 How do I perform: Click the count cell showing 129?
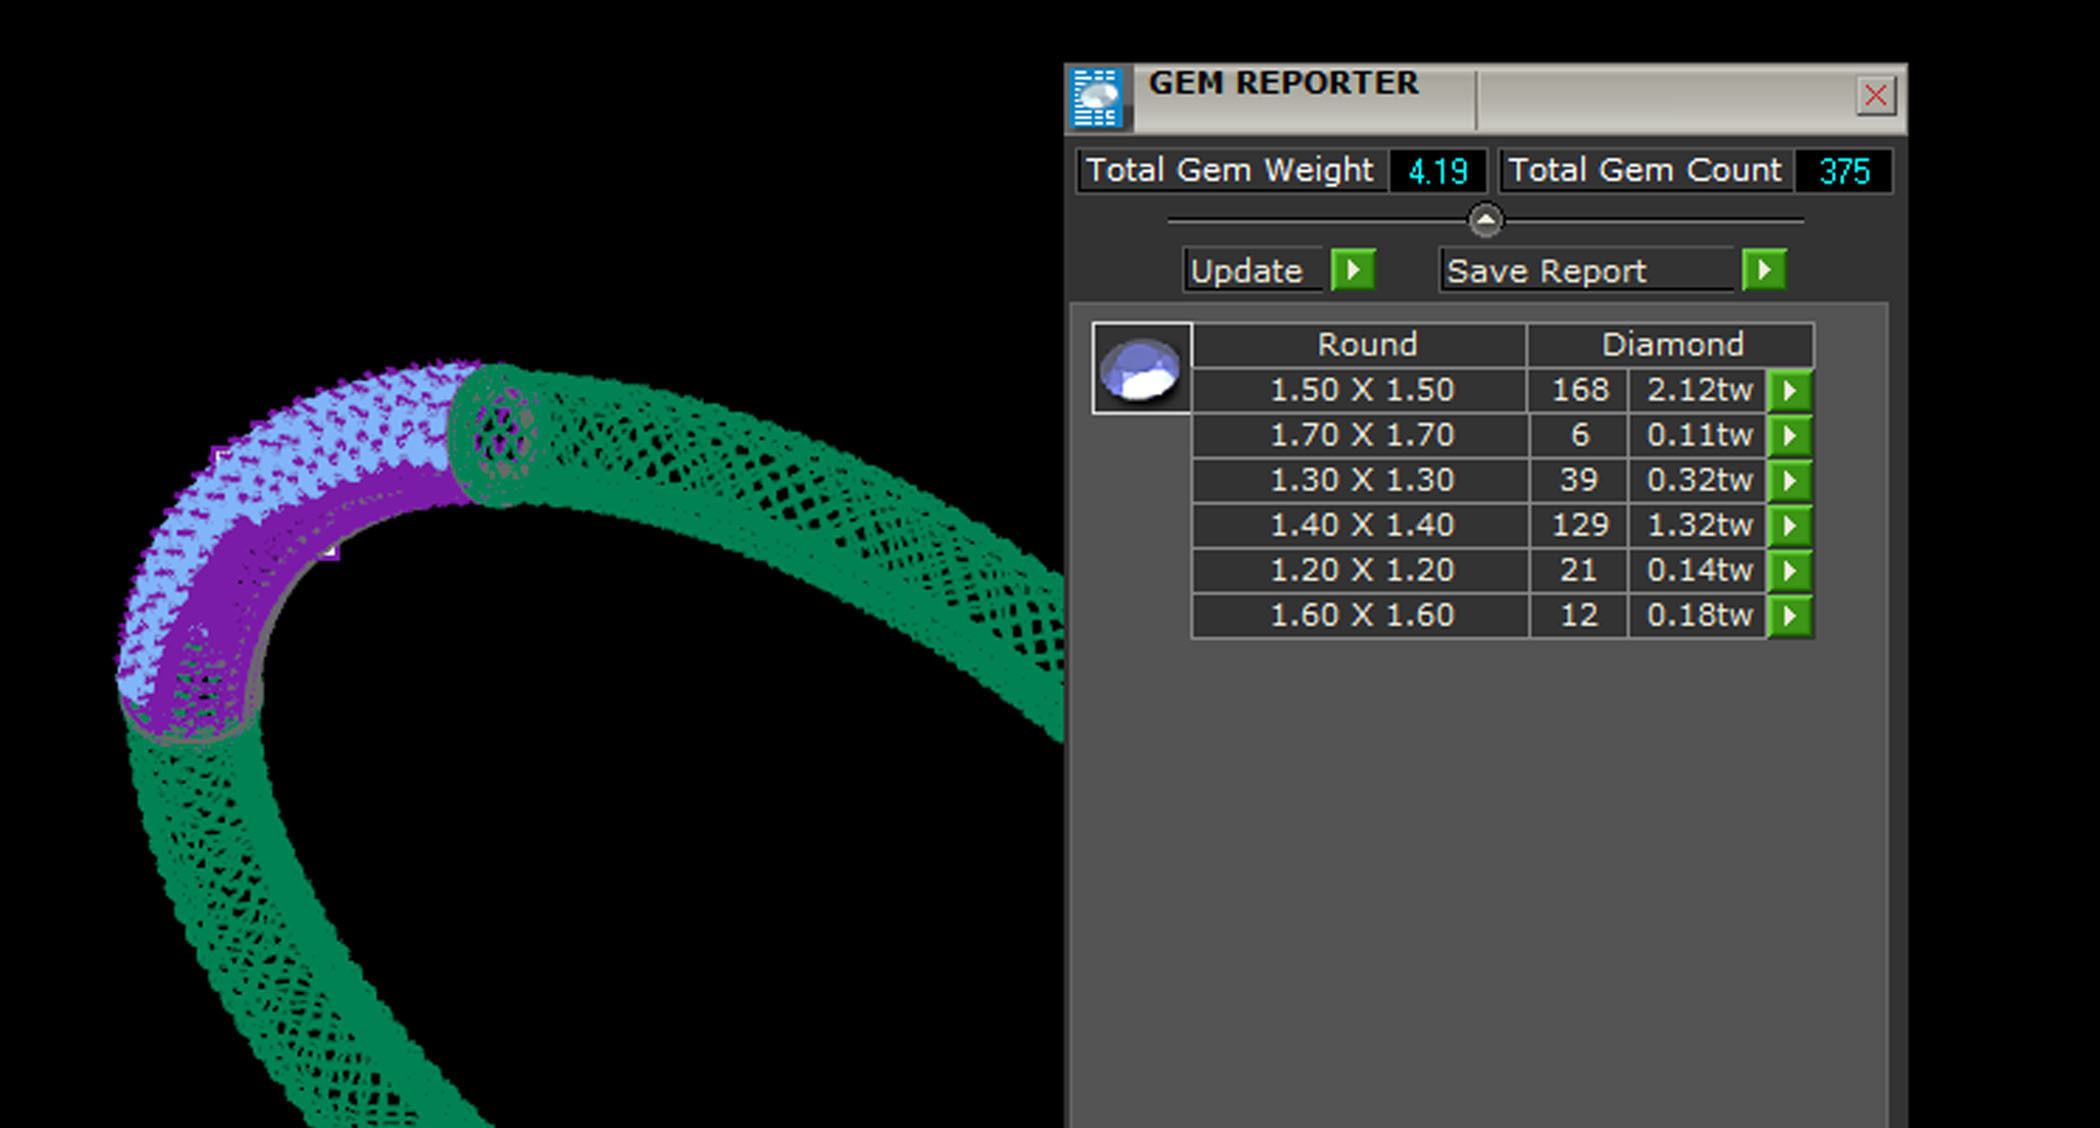pos(1578,525)
